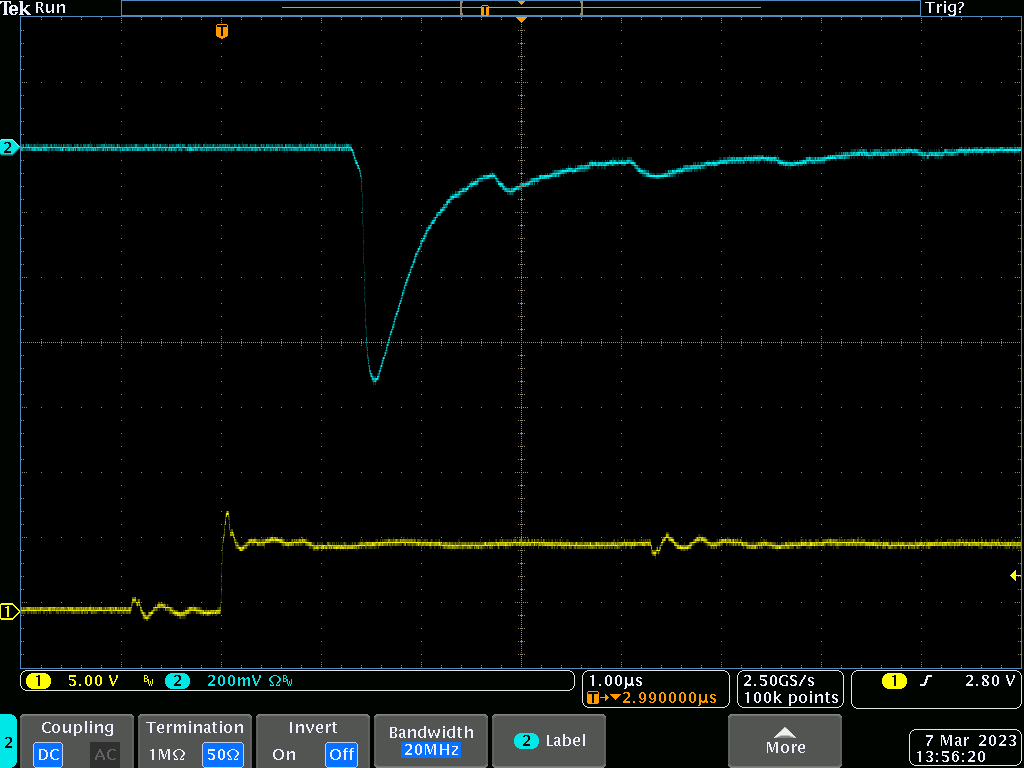1024x768 pixels.
Task: Click the trigger level arrow on right edge
Action: pyautogui.click(x=1014, y=575)
